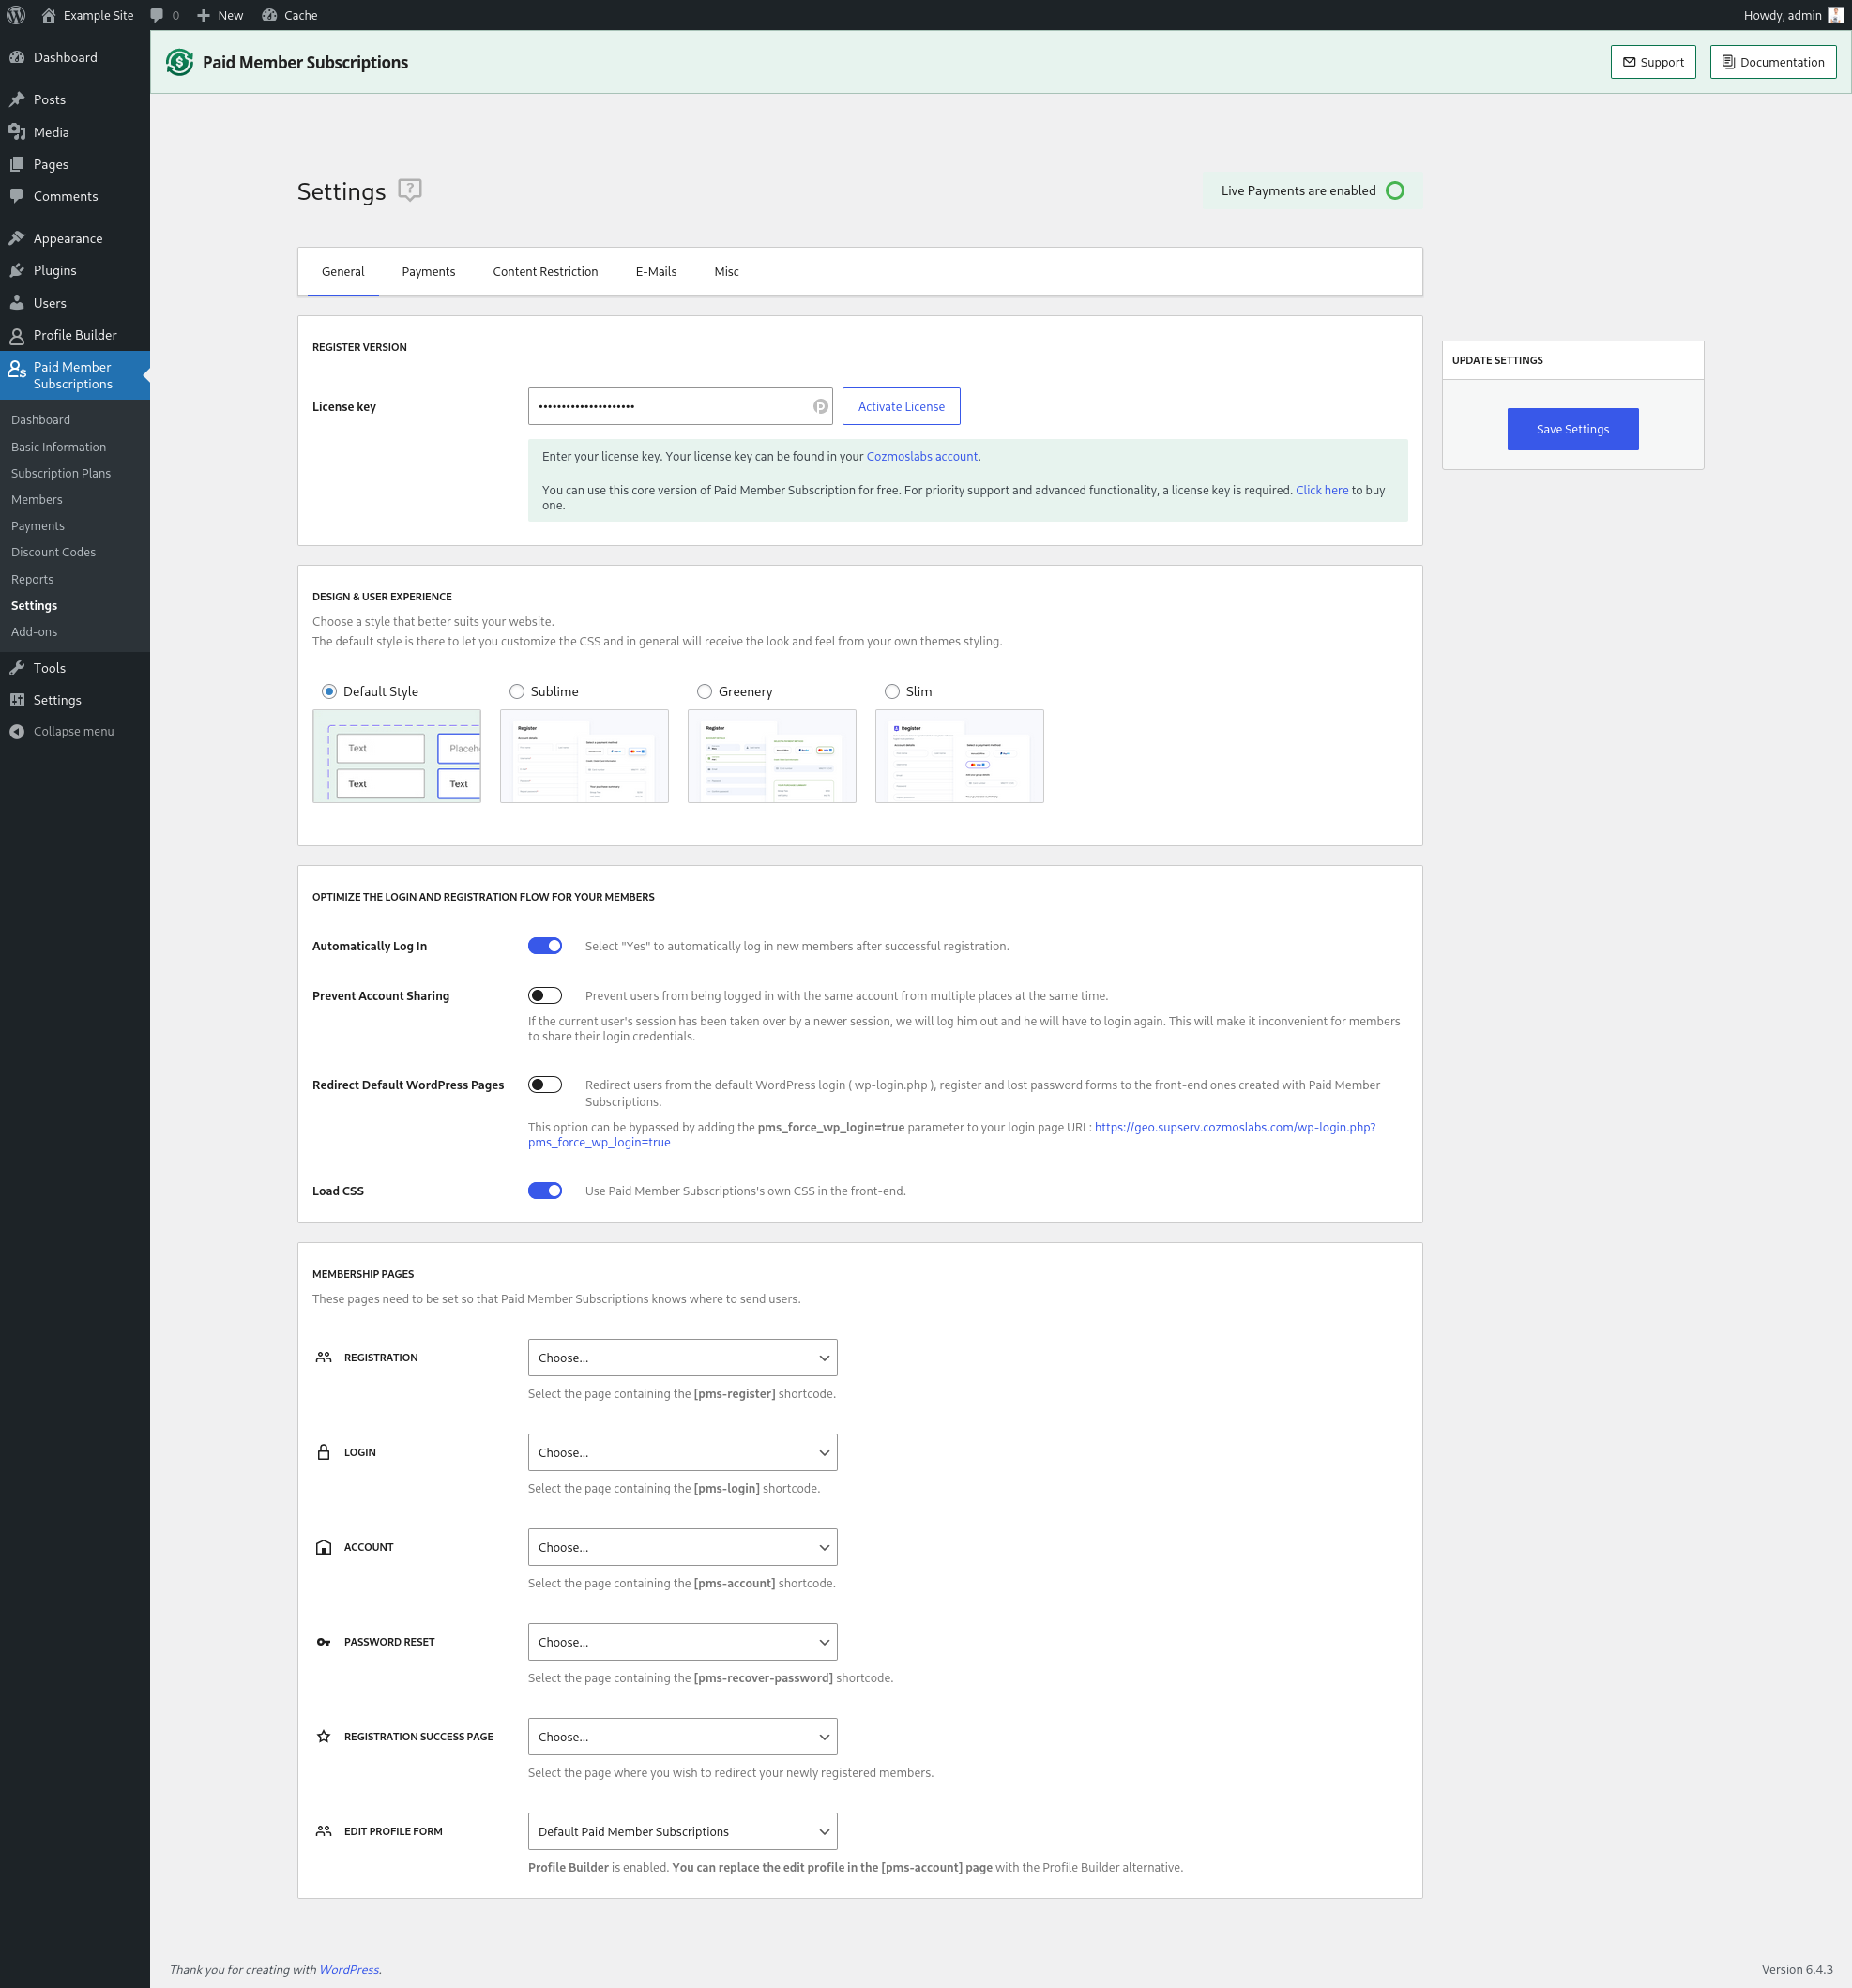Screen dimensions: 1852x1988
Task: Switch to the Content Restriction tab
Action: 545,272
